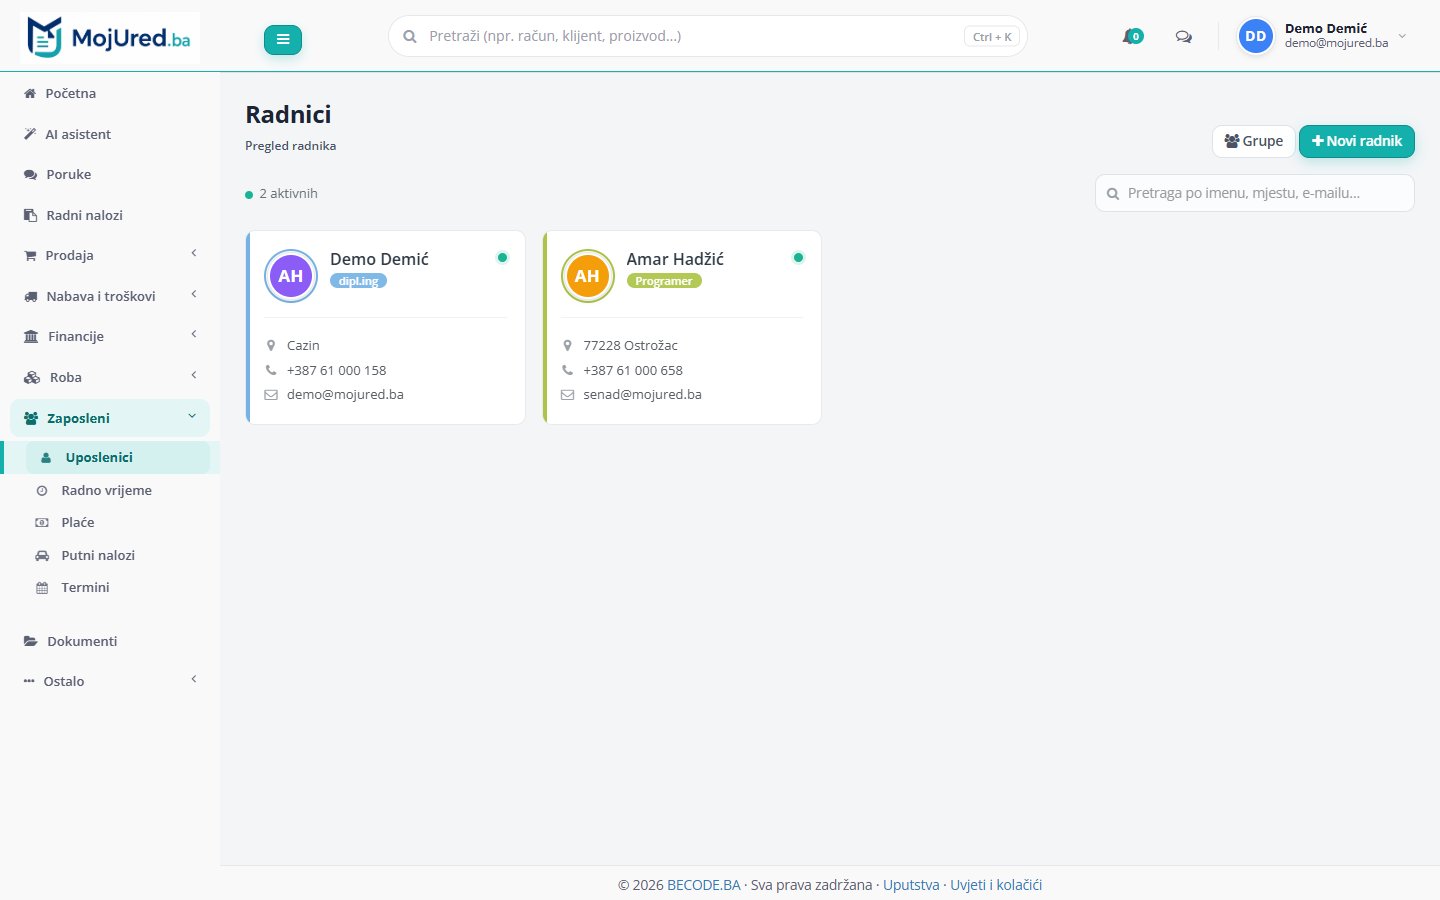Add a new worker with Novi radnik
The height and width of the screenshot is (900, 1440).
1357,141
